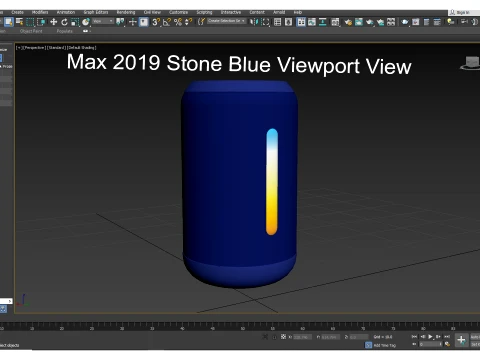Switch to Populate ribbon tab

(x=65, y=31)
